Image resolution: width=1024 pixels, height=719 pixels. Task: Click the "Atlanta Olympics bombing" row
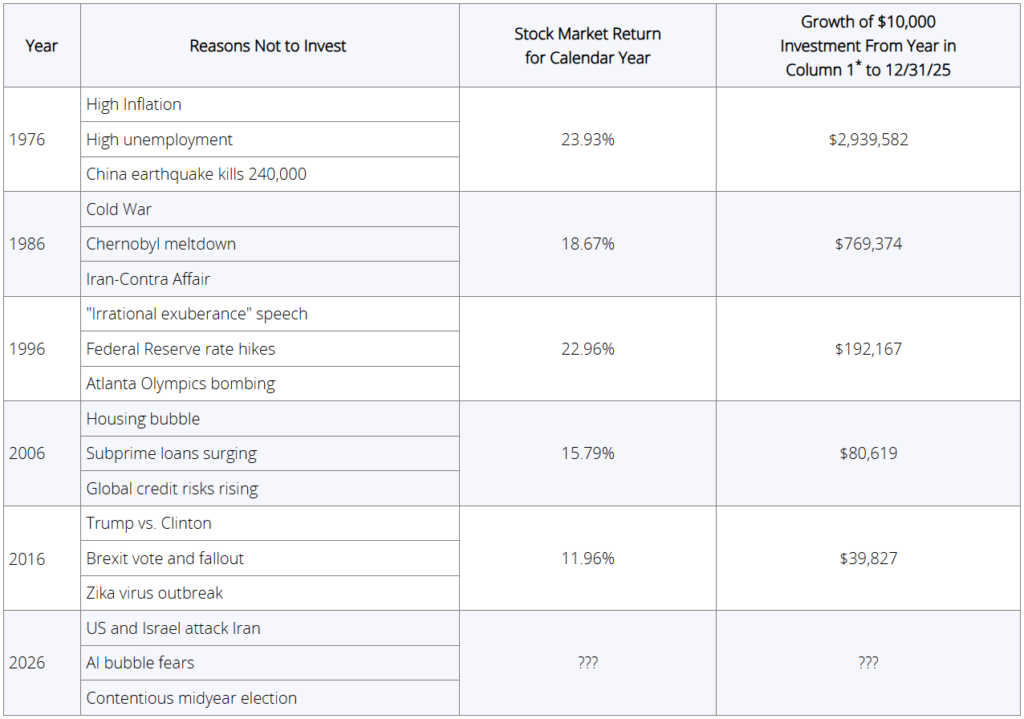[180, 384]
